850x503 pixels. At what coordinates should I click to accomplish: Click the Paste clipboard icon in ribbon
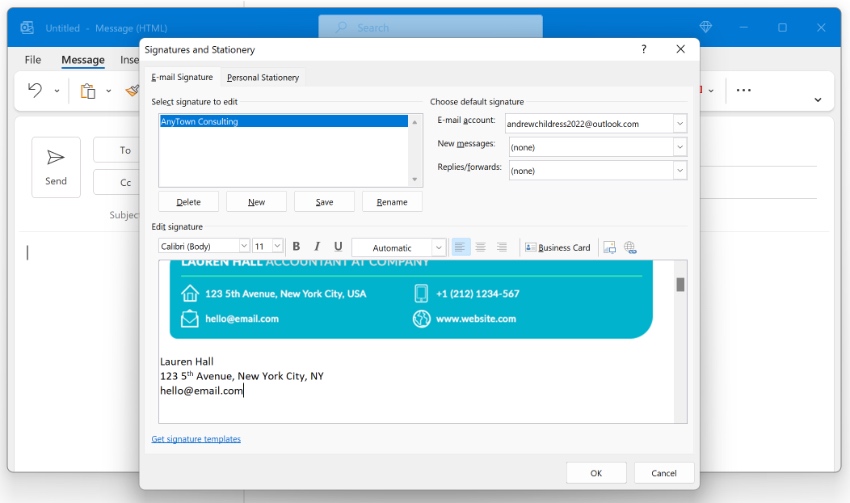[x=88, y=91]
